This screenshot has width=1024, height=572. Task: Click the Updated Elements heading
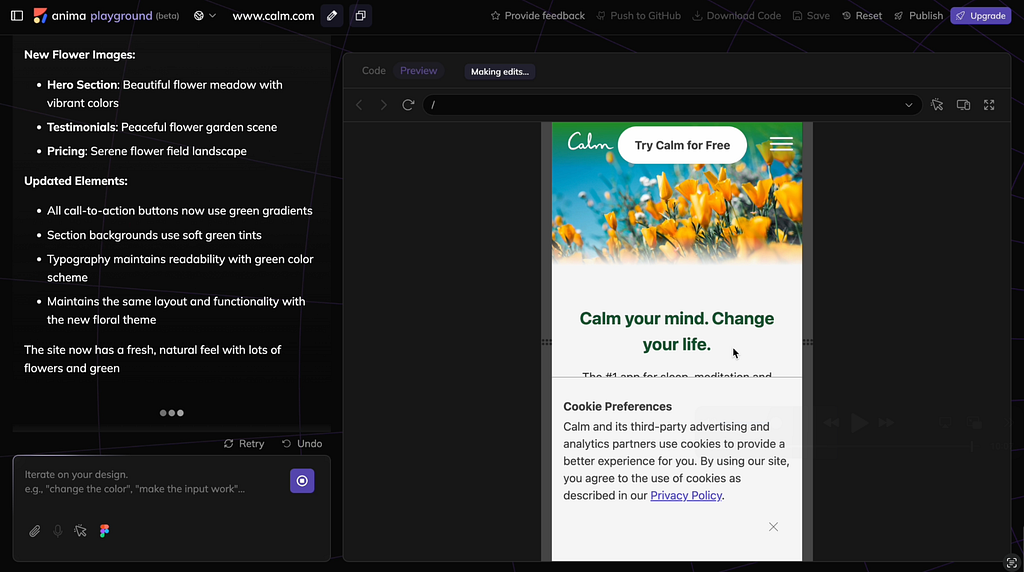[x=76, y=181]
